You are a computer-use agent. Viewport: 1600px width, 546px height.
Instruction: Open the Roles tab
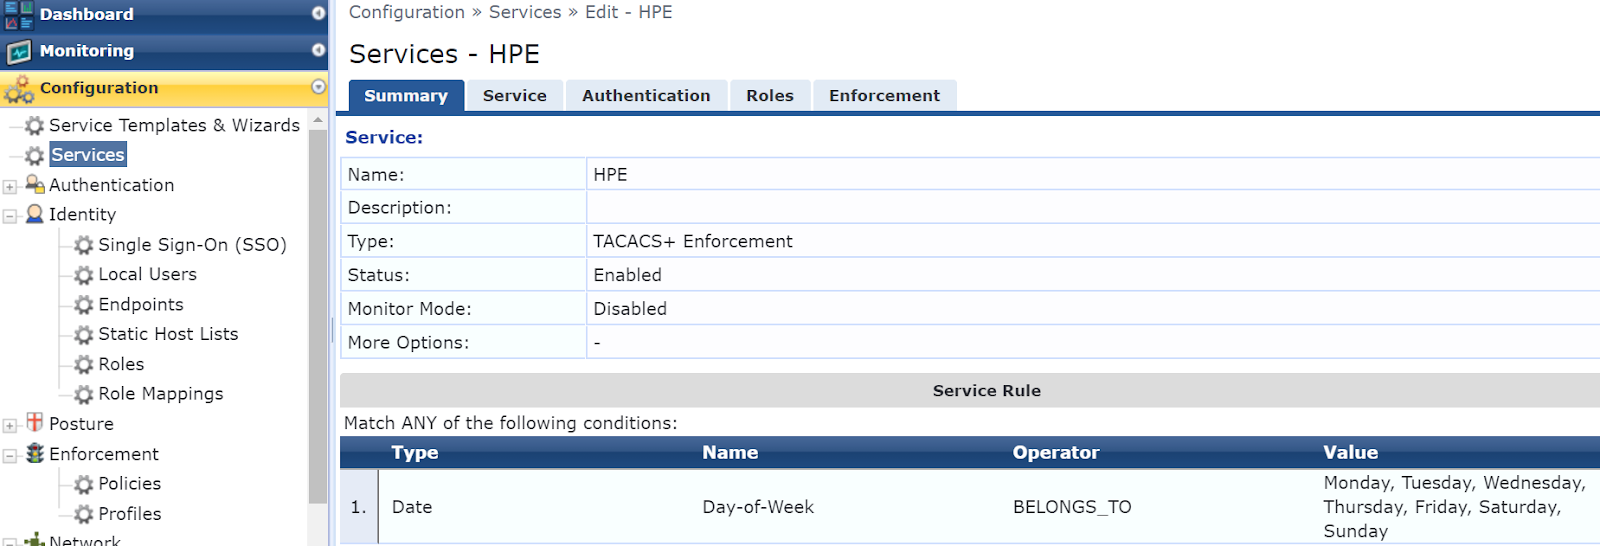770,96
